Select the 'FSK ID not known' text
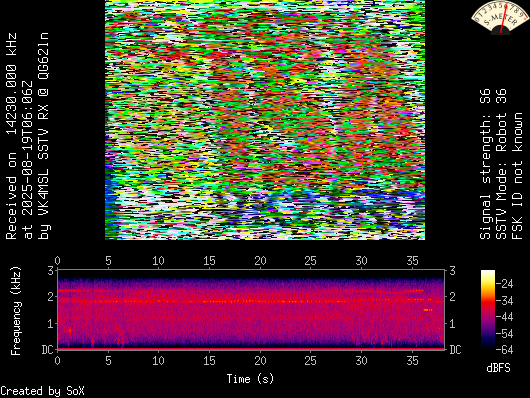The height and width of the screenshot is (398, 530). (517, 176)
